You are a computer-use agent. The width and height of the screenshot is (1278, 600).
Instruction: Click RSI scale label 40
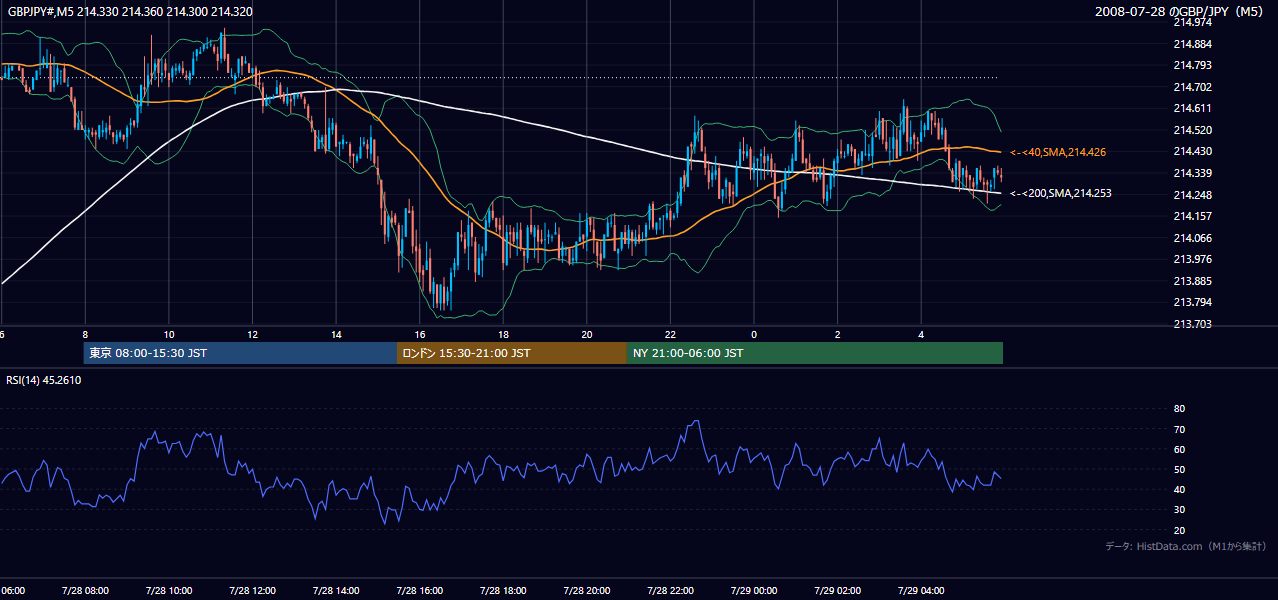(1179, 490)
